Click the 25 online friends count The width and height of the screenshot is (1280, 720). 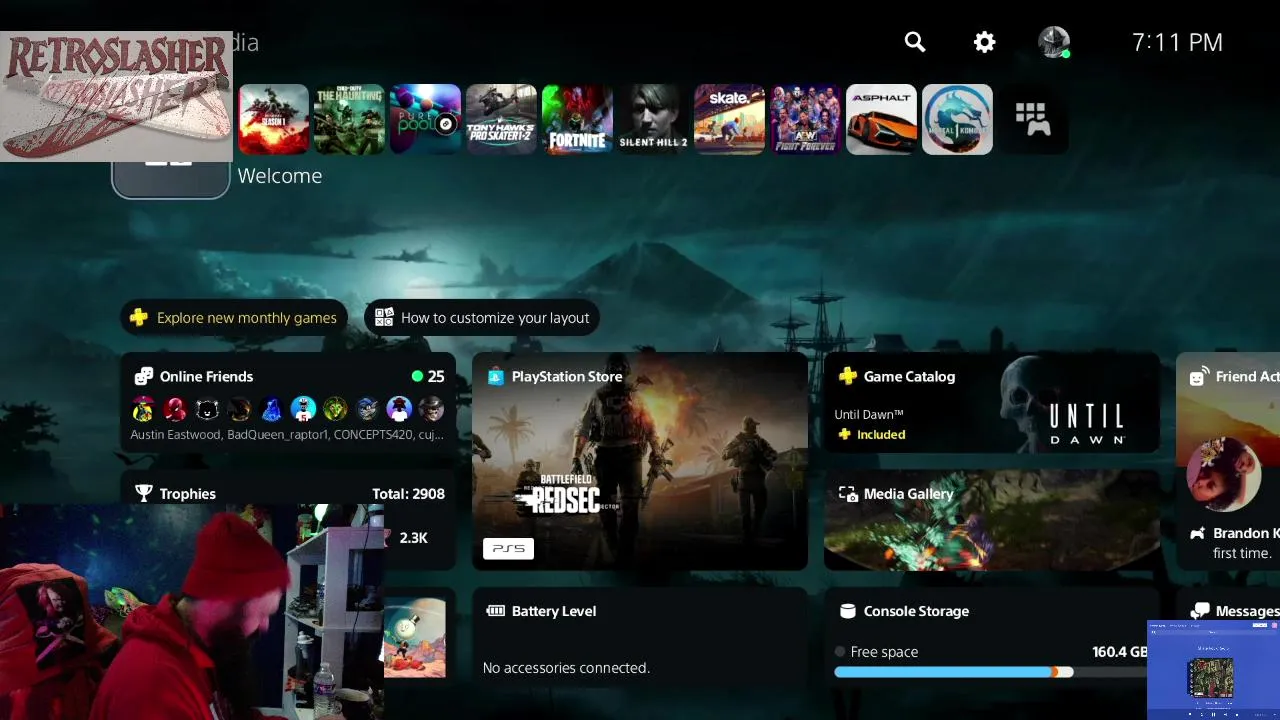click(x=436, y=376)
